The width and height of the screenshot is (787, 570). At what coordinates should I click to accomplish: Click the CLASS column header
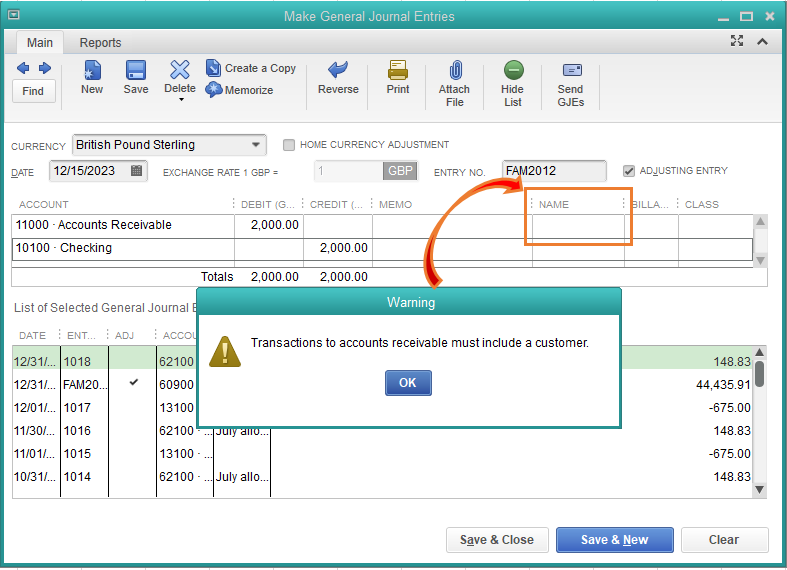click(x=702, y=205)
